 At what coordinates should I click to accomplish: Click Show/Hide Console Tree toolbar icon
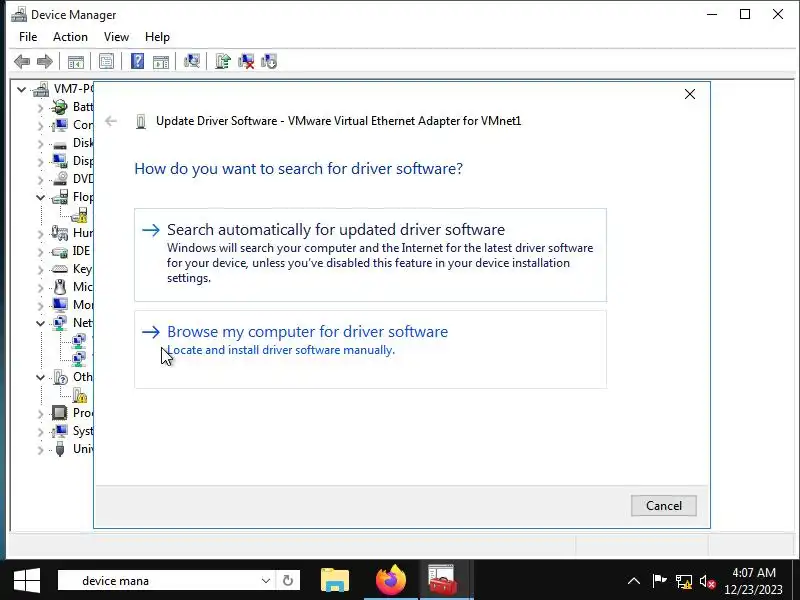pyautogui.click(x=76, y=62)
